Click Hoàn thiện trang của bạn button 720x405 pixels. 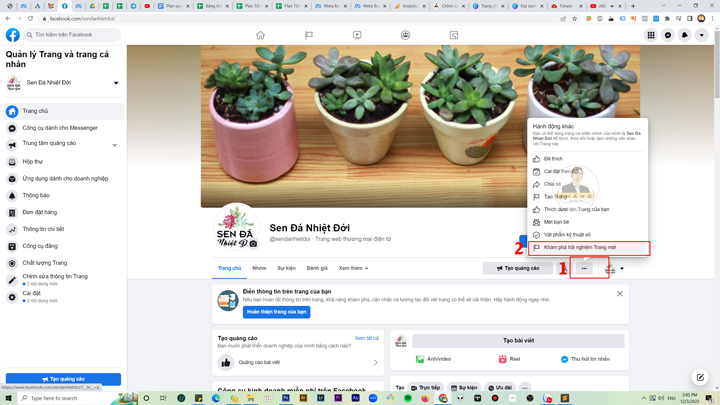coord(276,312)
